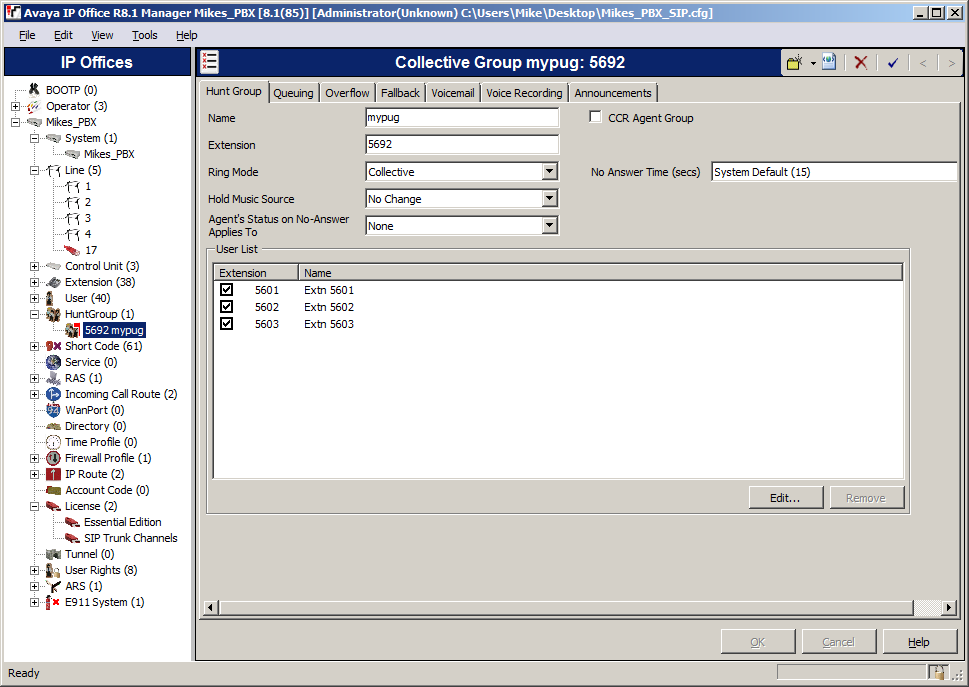The width and height of the screenshot is (969, 687).
Task: Click the Directory icon
Action: coord(53,426)
